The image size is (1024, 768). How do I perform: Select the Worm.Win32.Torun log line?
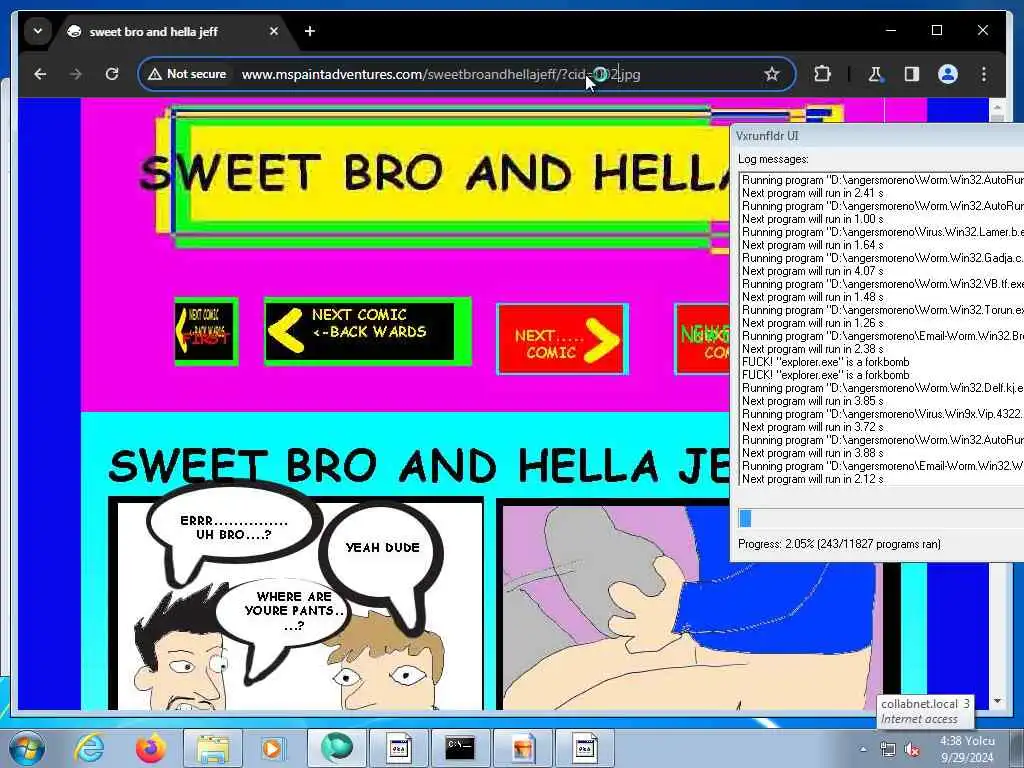tap(882, 310)
